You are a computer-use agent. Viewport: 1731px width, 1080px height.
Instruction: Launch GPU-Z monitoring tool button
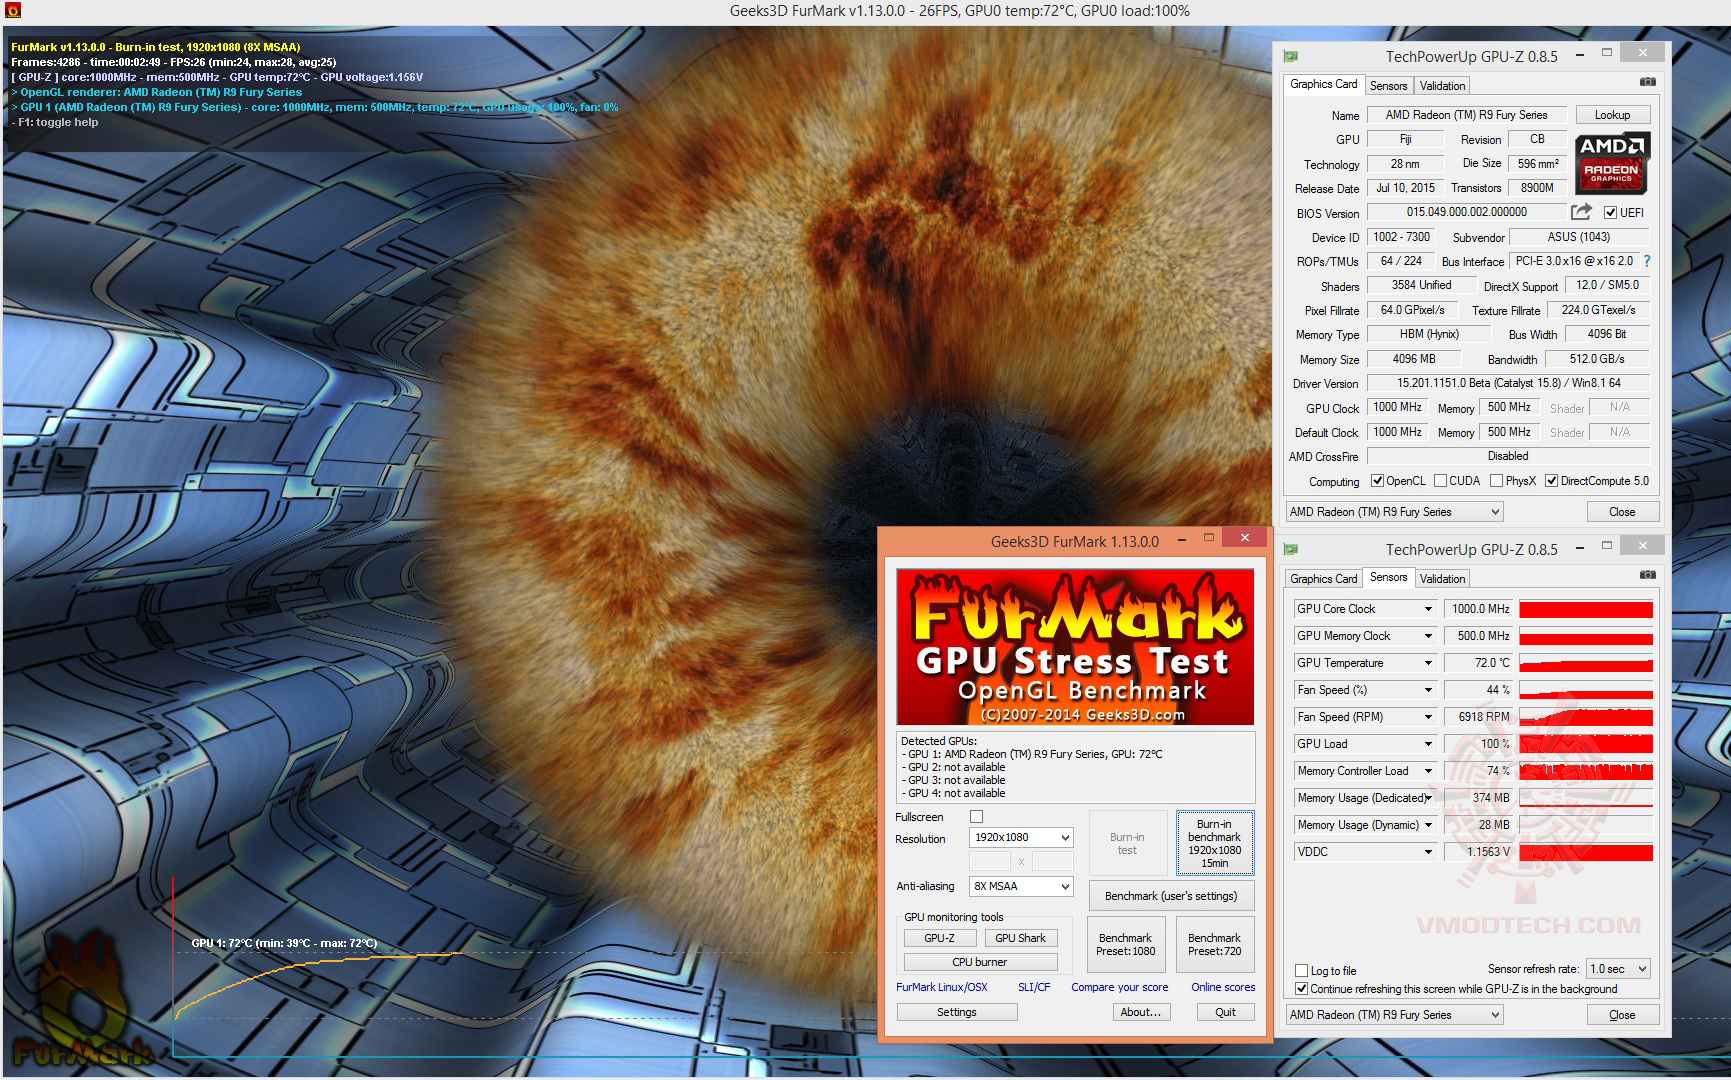tap(939, 938)
